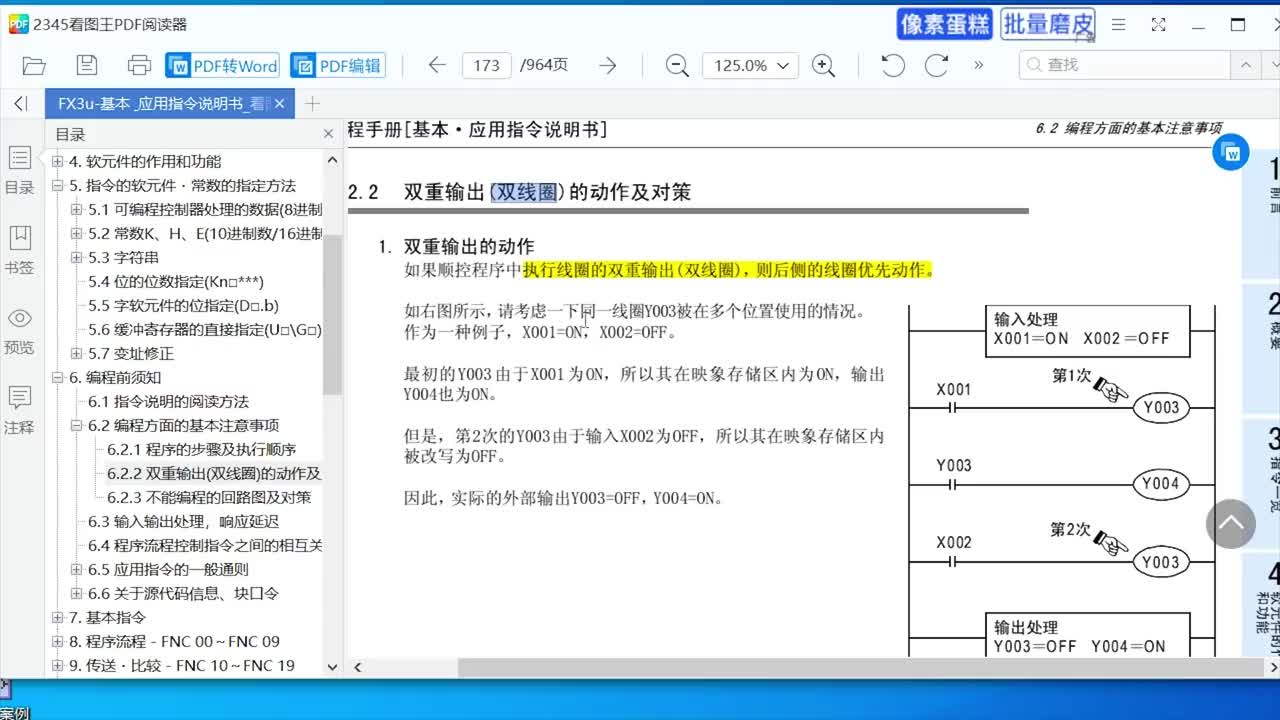Jump to top with round arrow button
Viewport: 1280px width, 720px height.
(x=1230, y=523)
